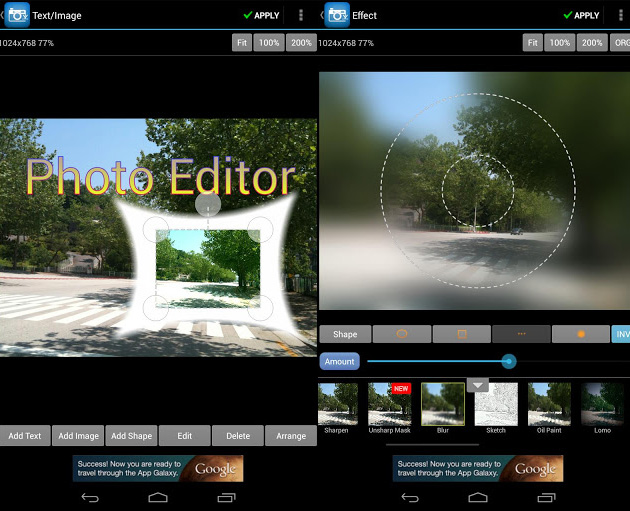Open the Google ad in Text/Image screen
630x511 pixels.
[158, 468]
